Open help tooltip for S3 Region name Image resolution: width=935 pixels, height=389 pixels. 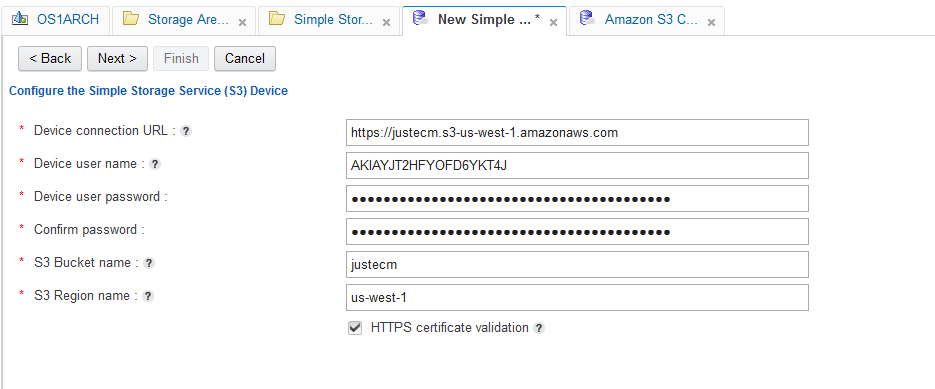[148, 296]
